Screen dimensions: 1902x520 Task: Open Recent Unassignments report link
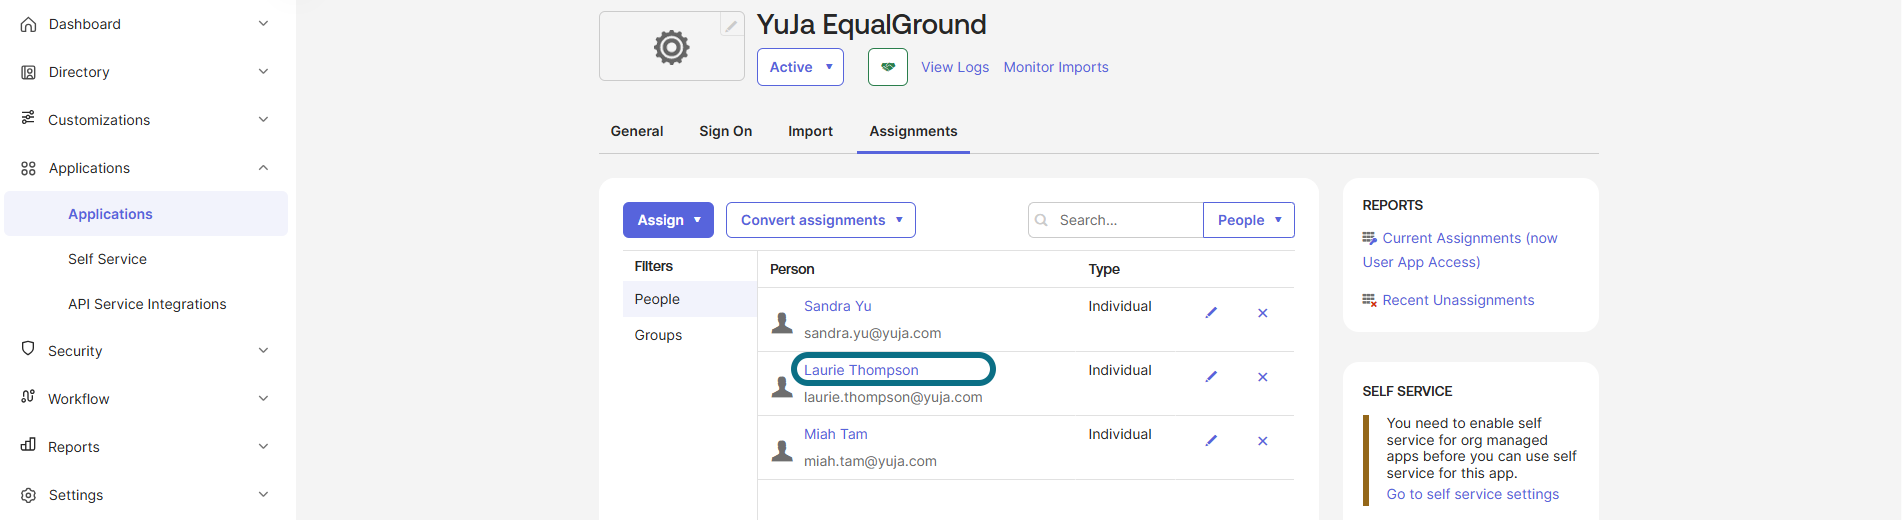(1458, 300)
